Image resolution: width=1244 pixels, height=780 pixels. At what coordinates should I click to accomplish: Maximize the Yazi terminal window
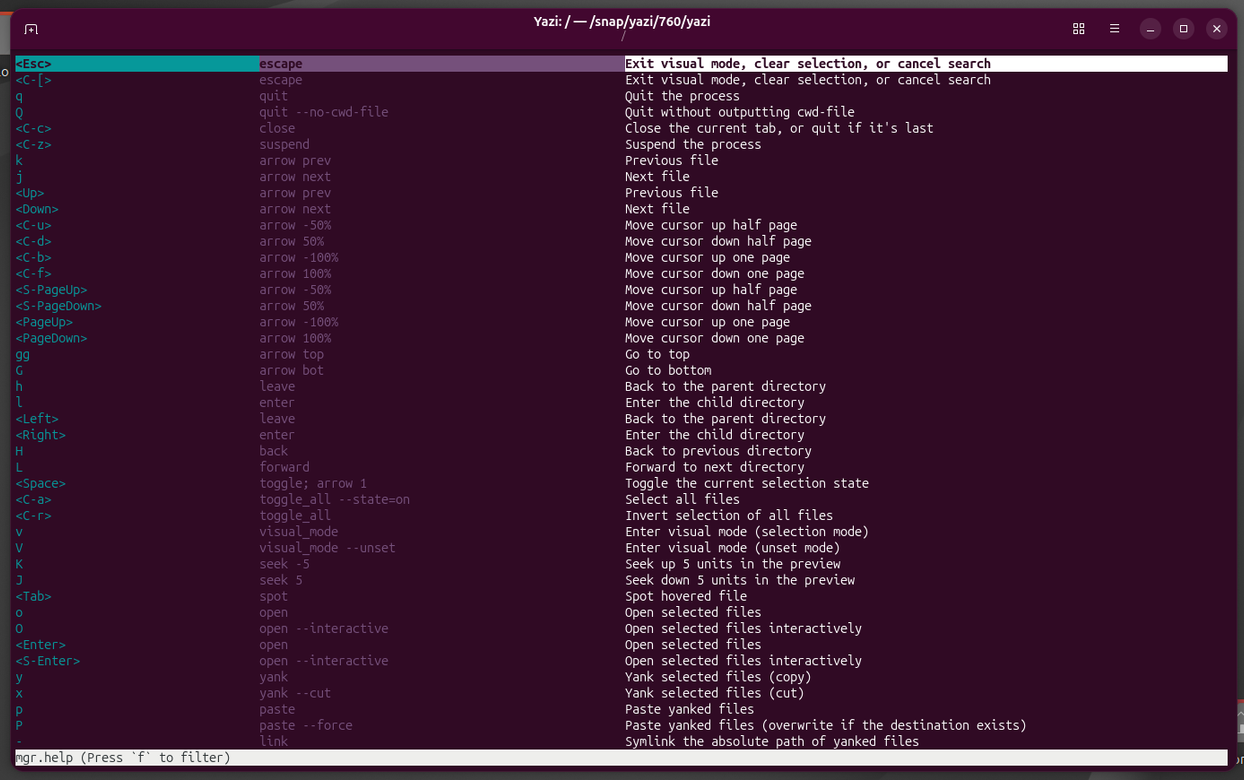click(1183, 29)
